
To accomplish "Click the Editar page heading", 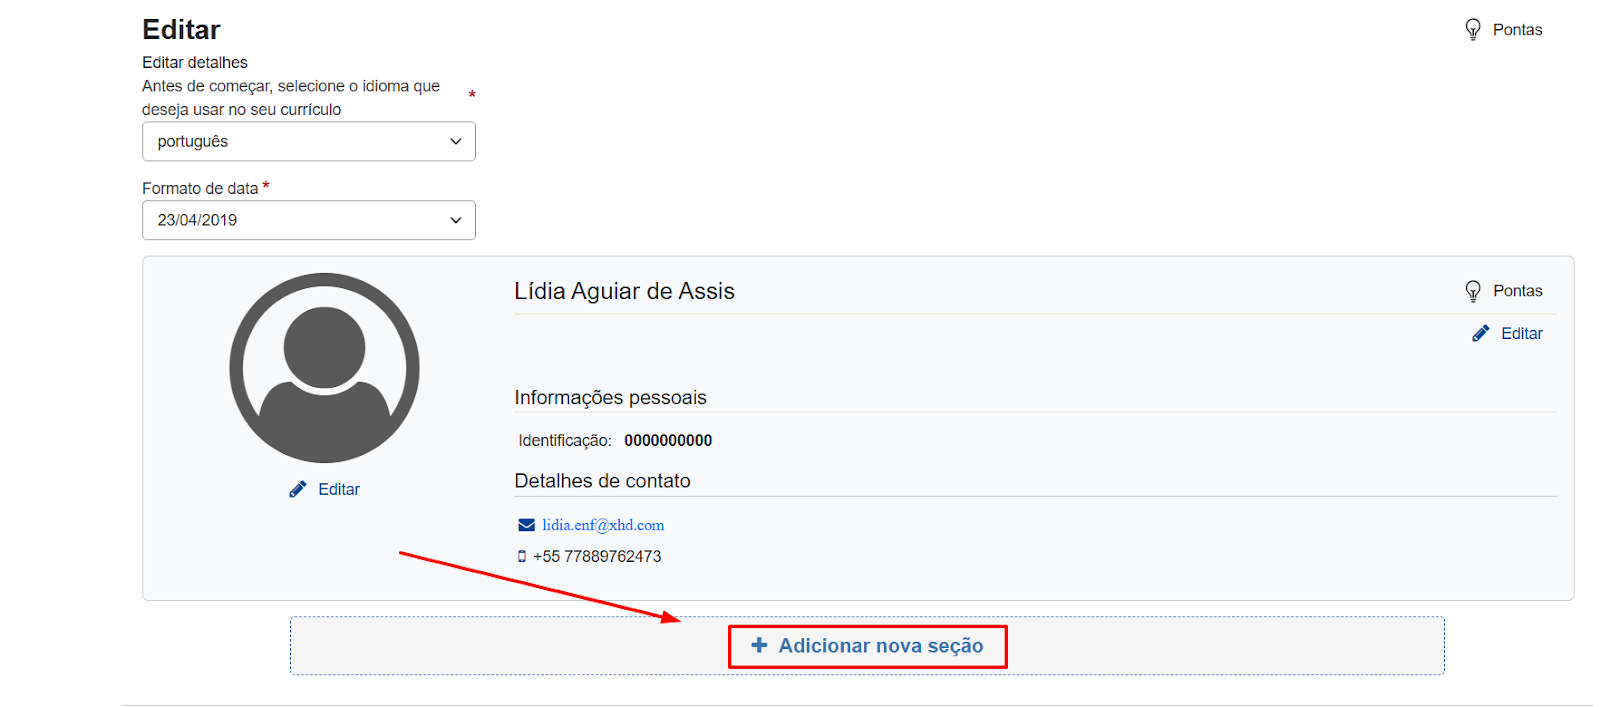I will pyautogui.click(x=181, y=29).
